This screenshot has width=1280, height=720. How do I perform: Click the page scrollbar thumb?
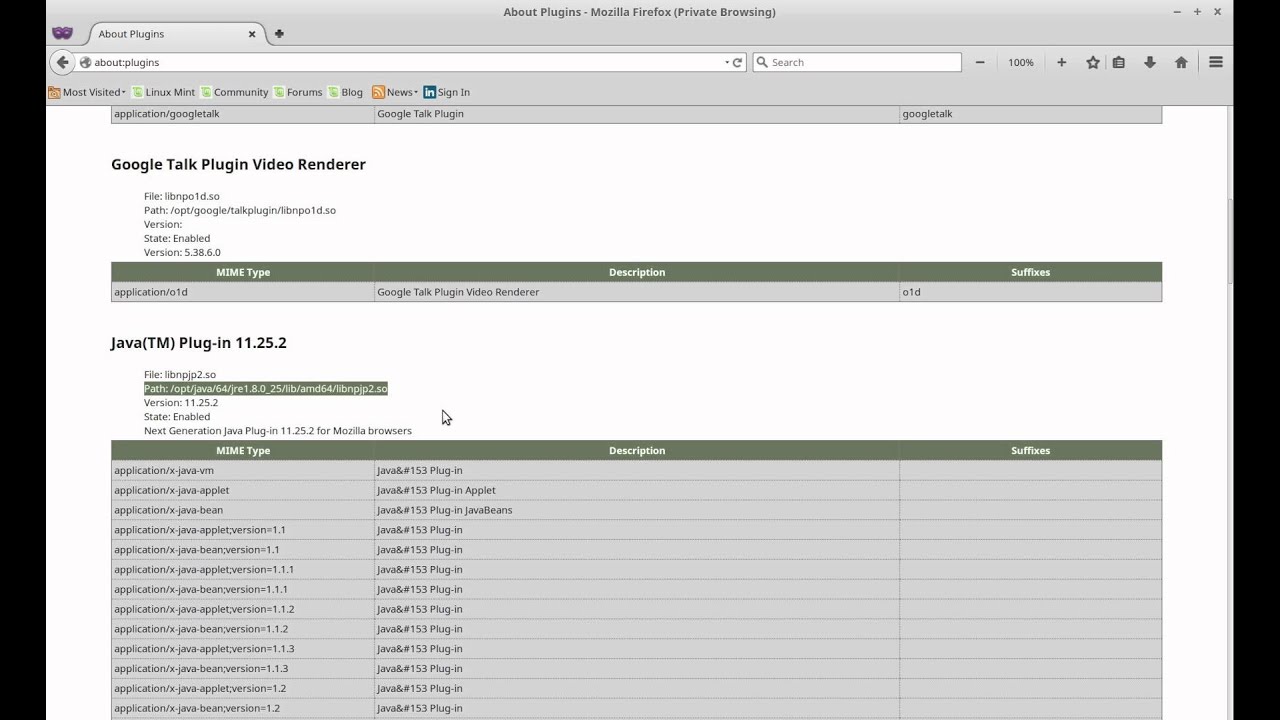point(1230,243)
